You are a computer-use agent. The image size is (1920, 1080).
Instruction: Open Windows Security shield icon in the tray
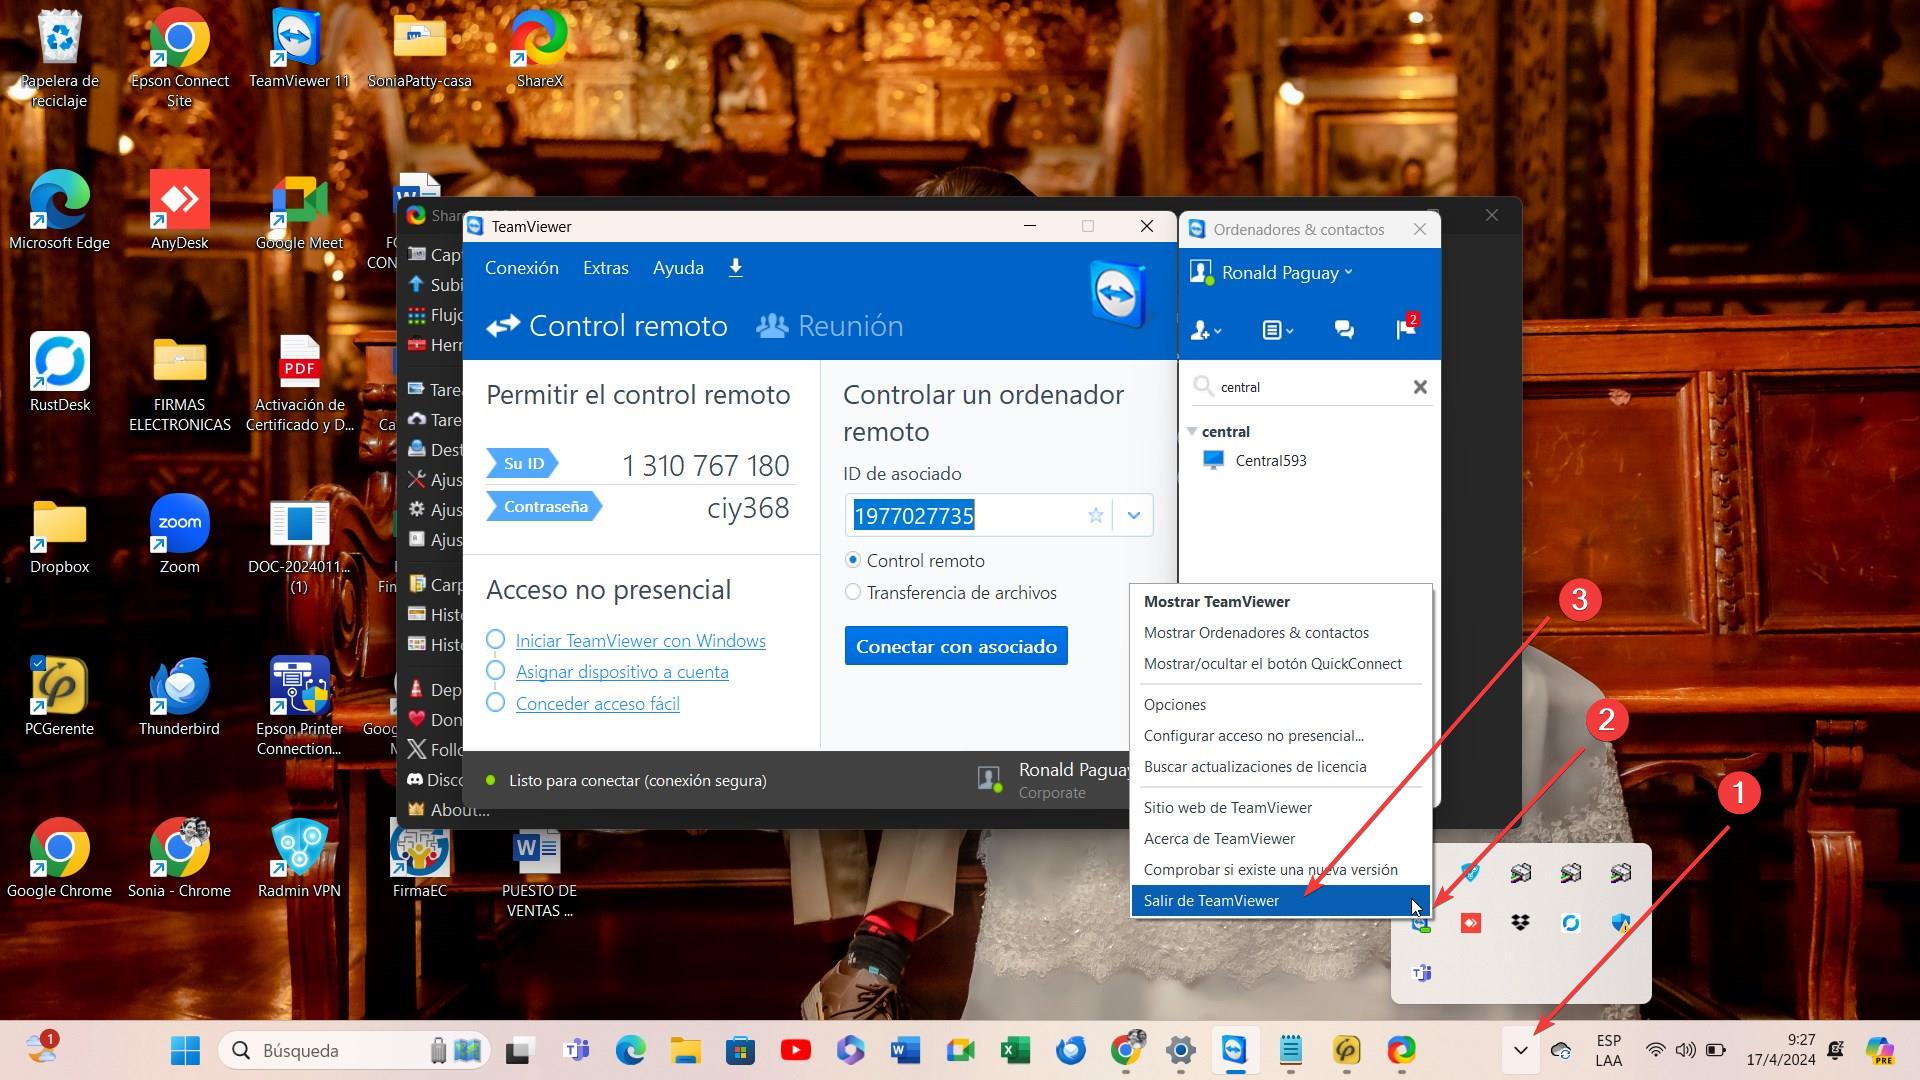point(1621,922)
